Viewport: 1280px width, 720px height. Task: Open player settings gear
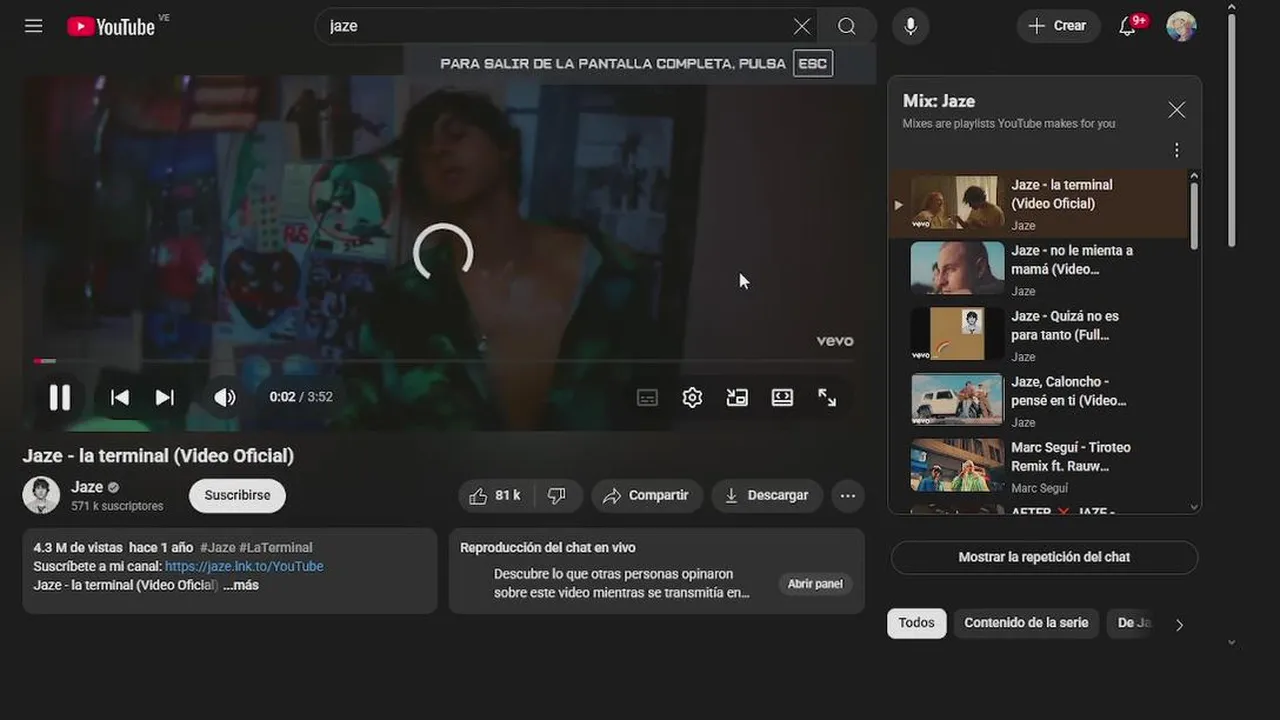point(692,397)
